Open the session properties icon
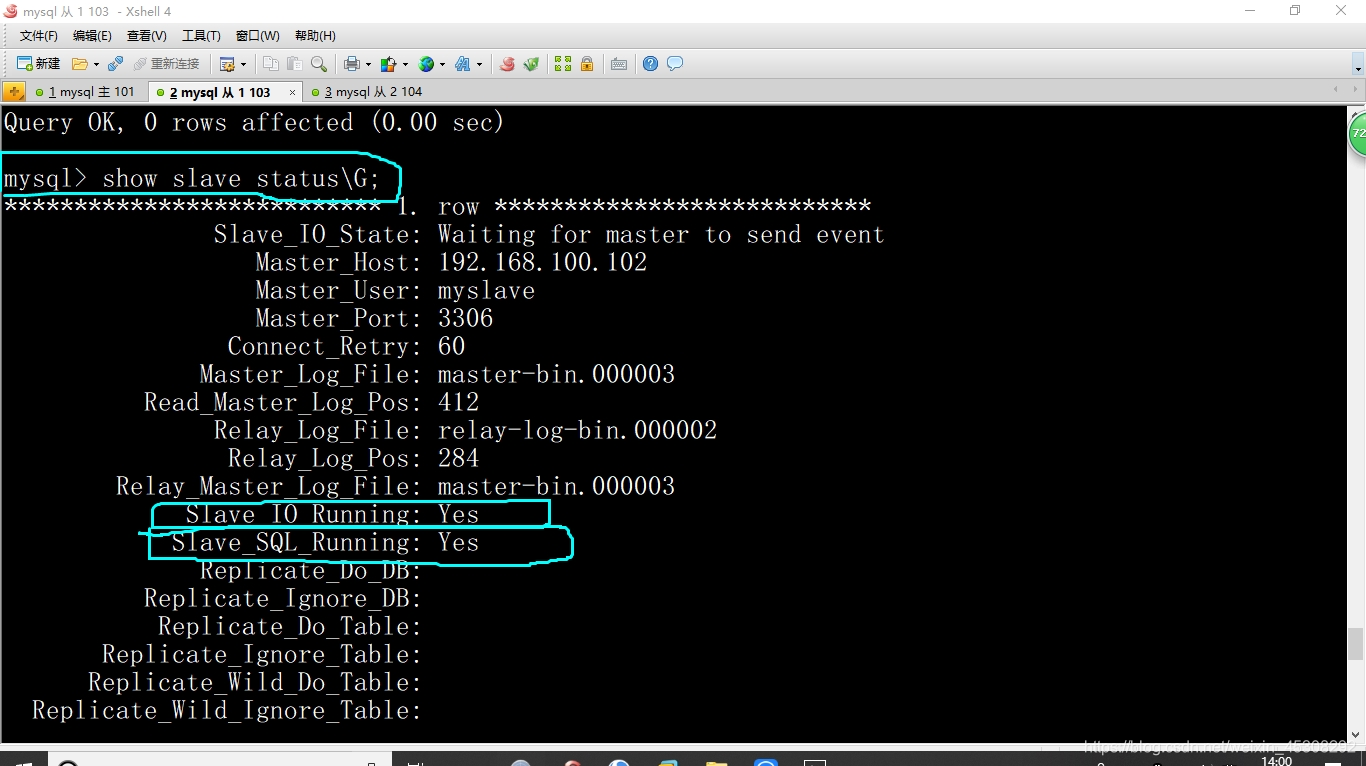 click(x=227, y=64)
